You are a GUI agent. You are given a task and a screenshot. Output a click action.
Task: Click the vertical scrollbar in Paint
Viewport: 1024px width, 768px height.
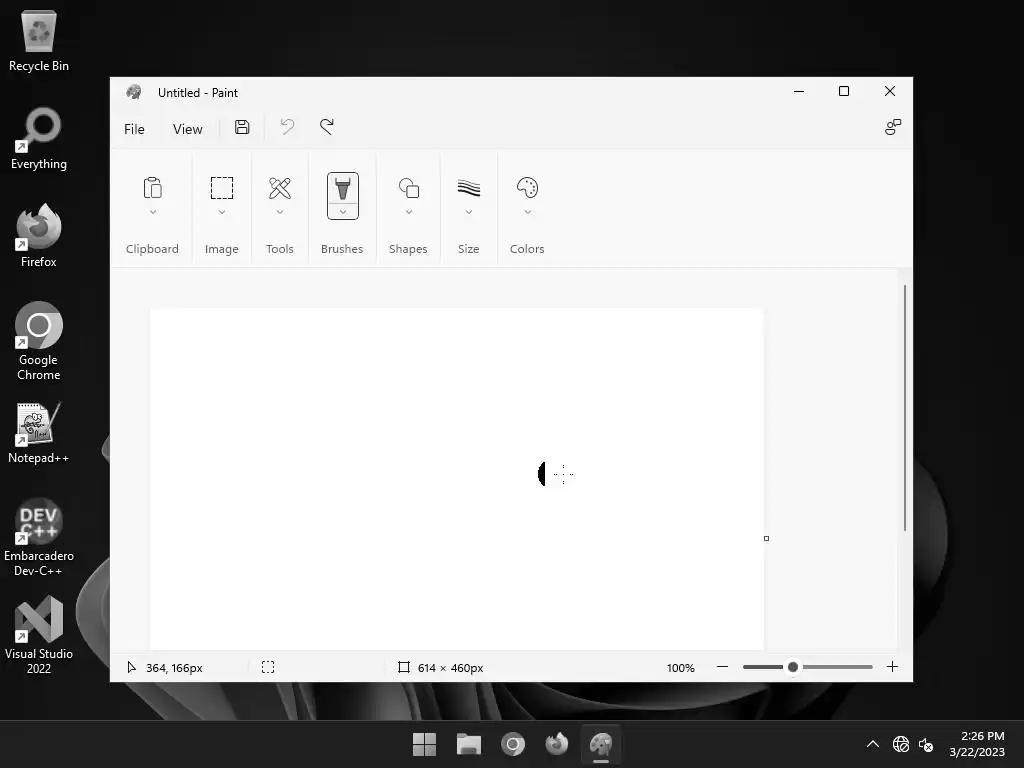tap(904, 408)
